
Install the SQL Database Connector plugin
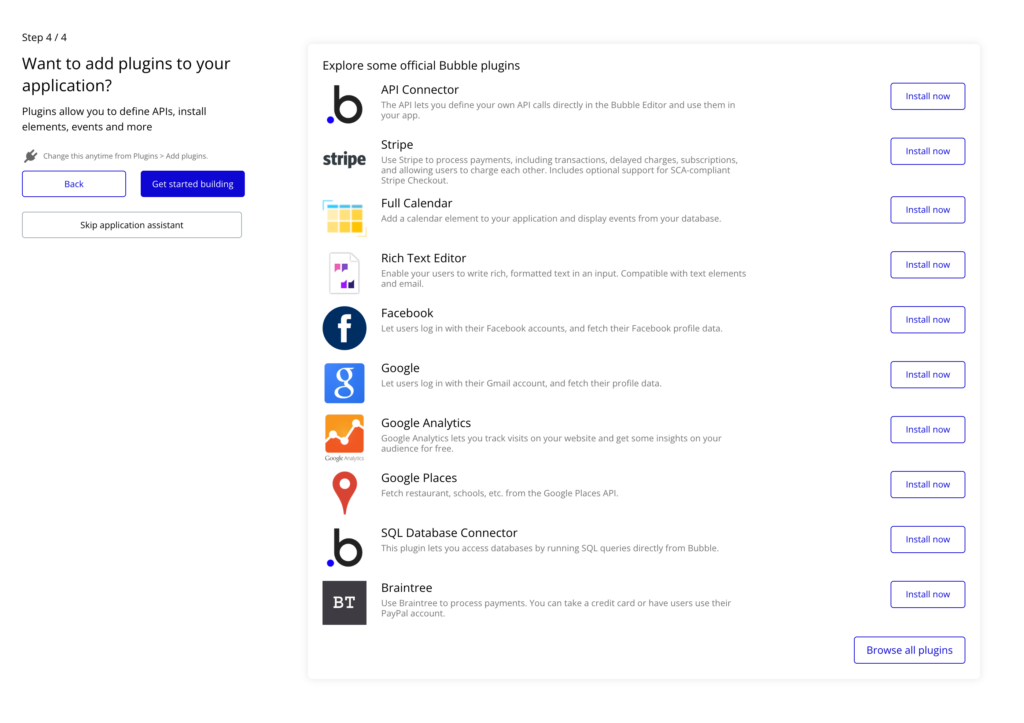(927, 539)
